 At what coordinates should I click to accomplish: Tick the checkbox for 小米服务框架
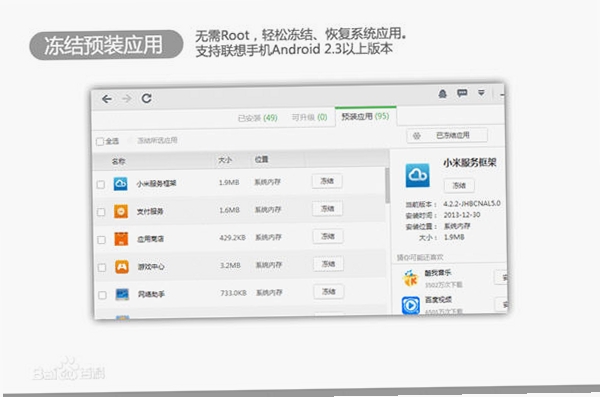(101, 185)
